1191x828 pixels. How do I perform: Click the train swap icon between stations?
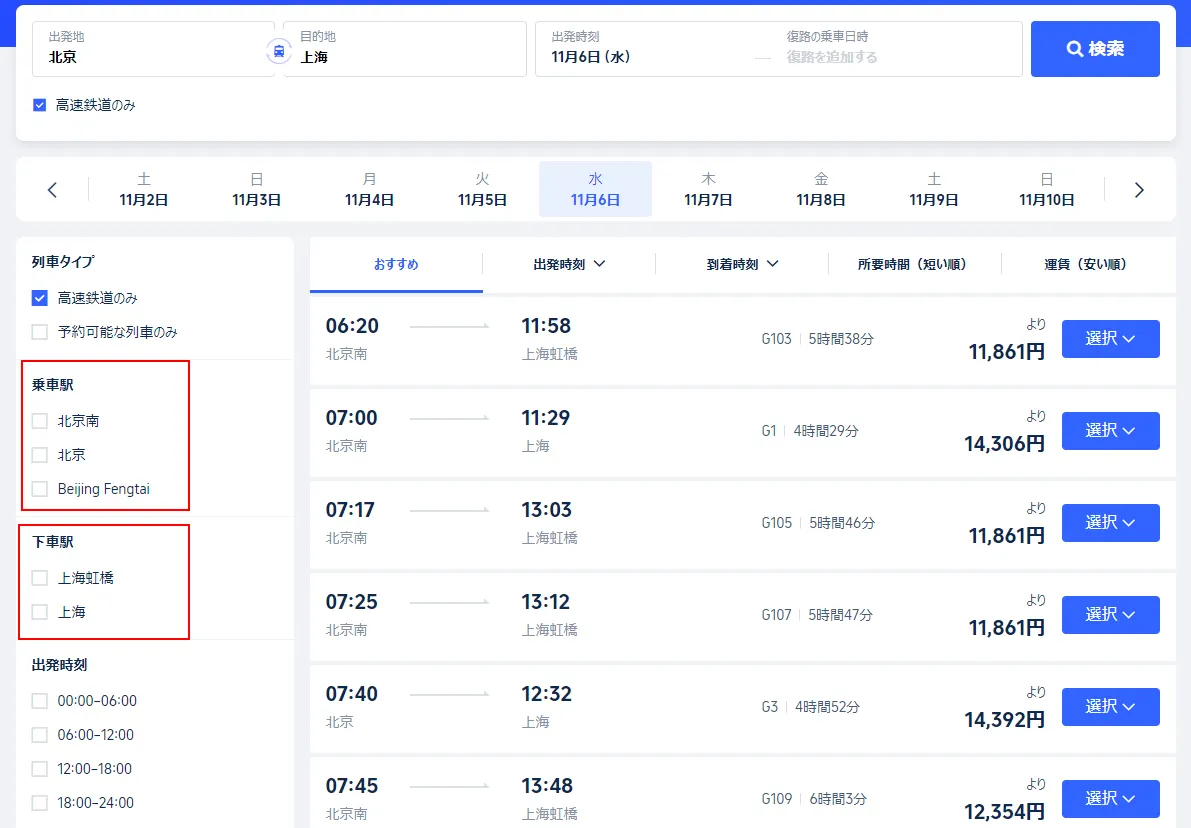tap(279, 50)
